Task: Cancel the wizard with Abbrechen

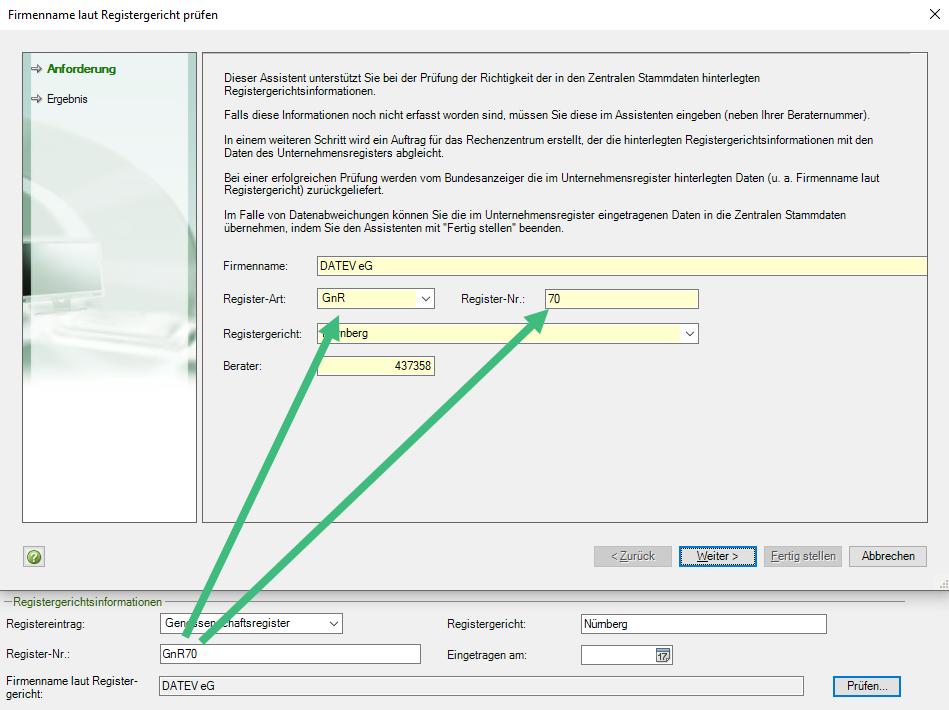Action: [x=887, y=556]
